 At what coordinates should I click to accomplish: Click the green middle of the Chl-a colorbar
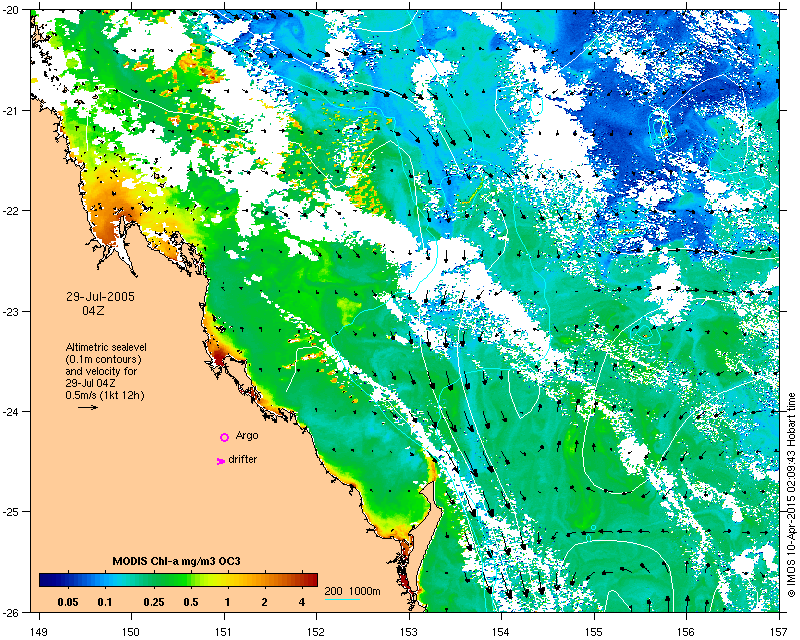pos(179,580)
